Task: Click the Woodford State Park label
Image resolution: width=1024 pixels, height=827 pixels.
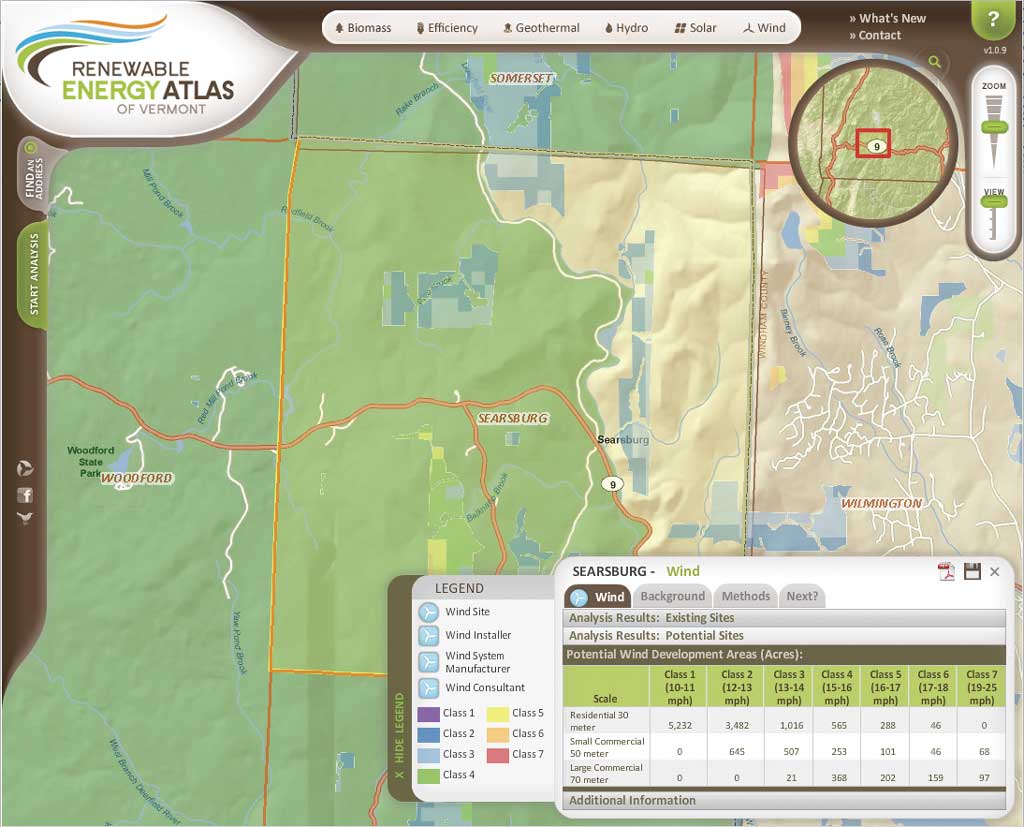Action: [90, 462]
